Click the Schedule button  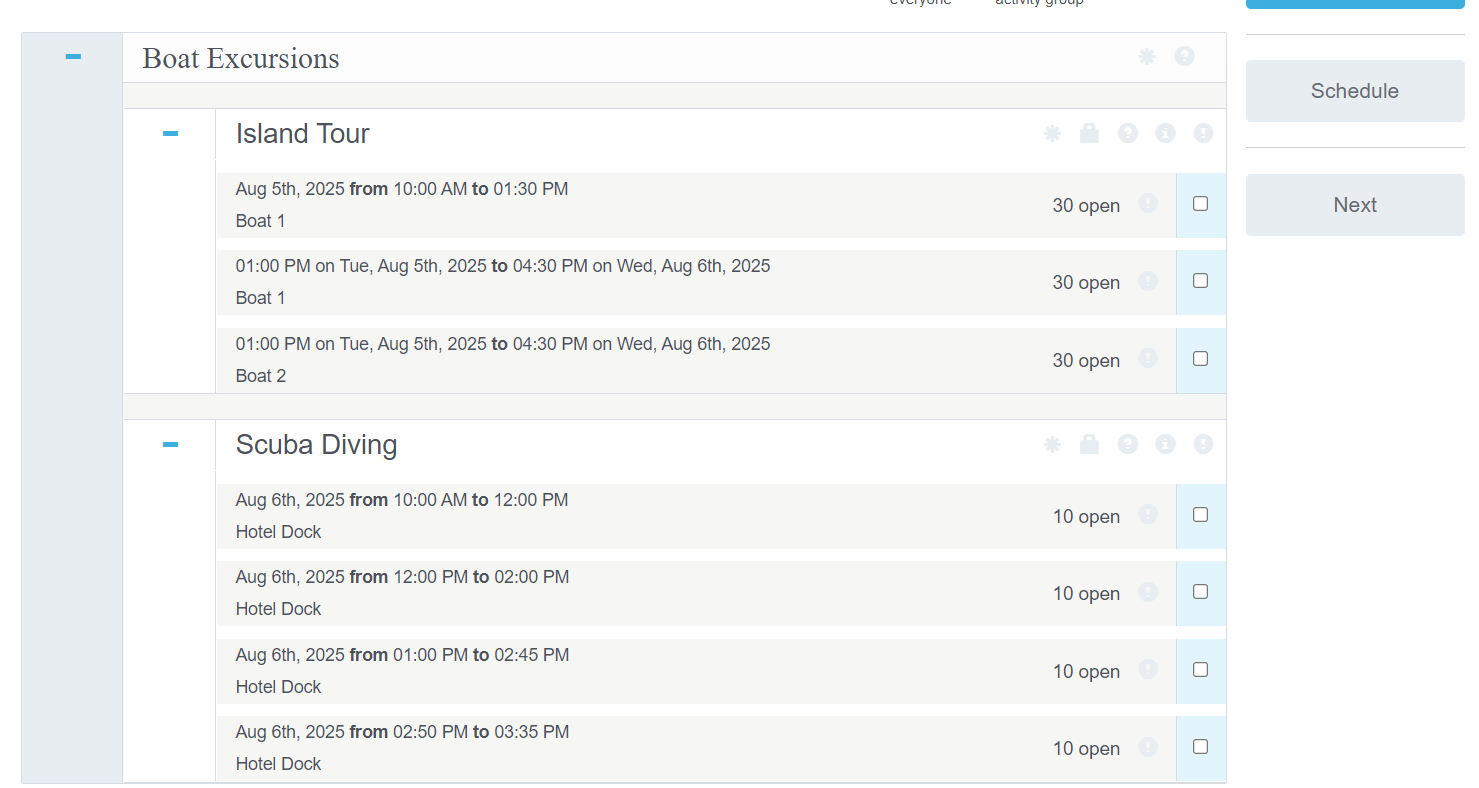1354,91
